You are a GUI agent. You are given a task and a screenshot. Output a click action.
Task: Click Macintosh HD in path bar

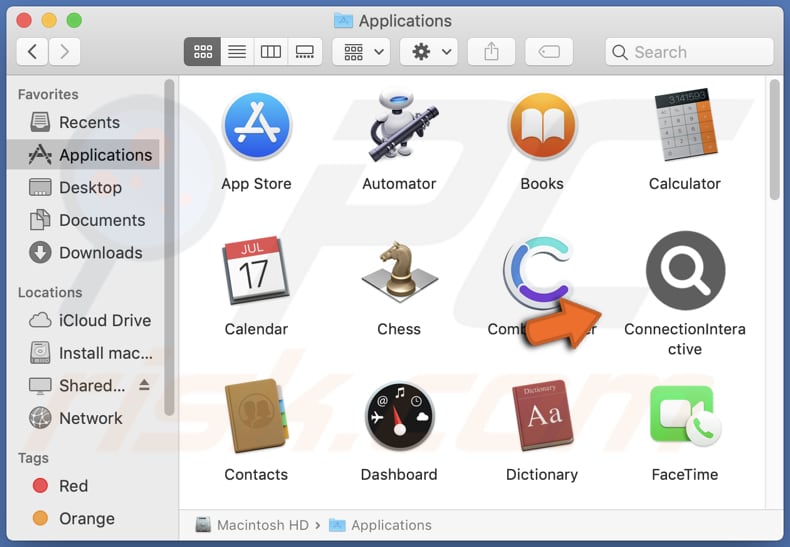252,525
